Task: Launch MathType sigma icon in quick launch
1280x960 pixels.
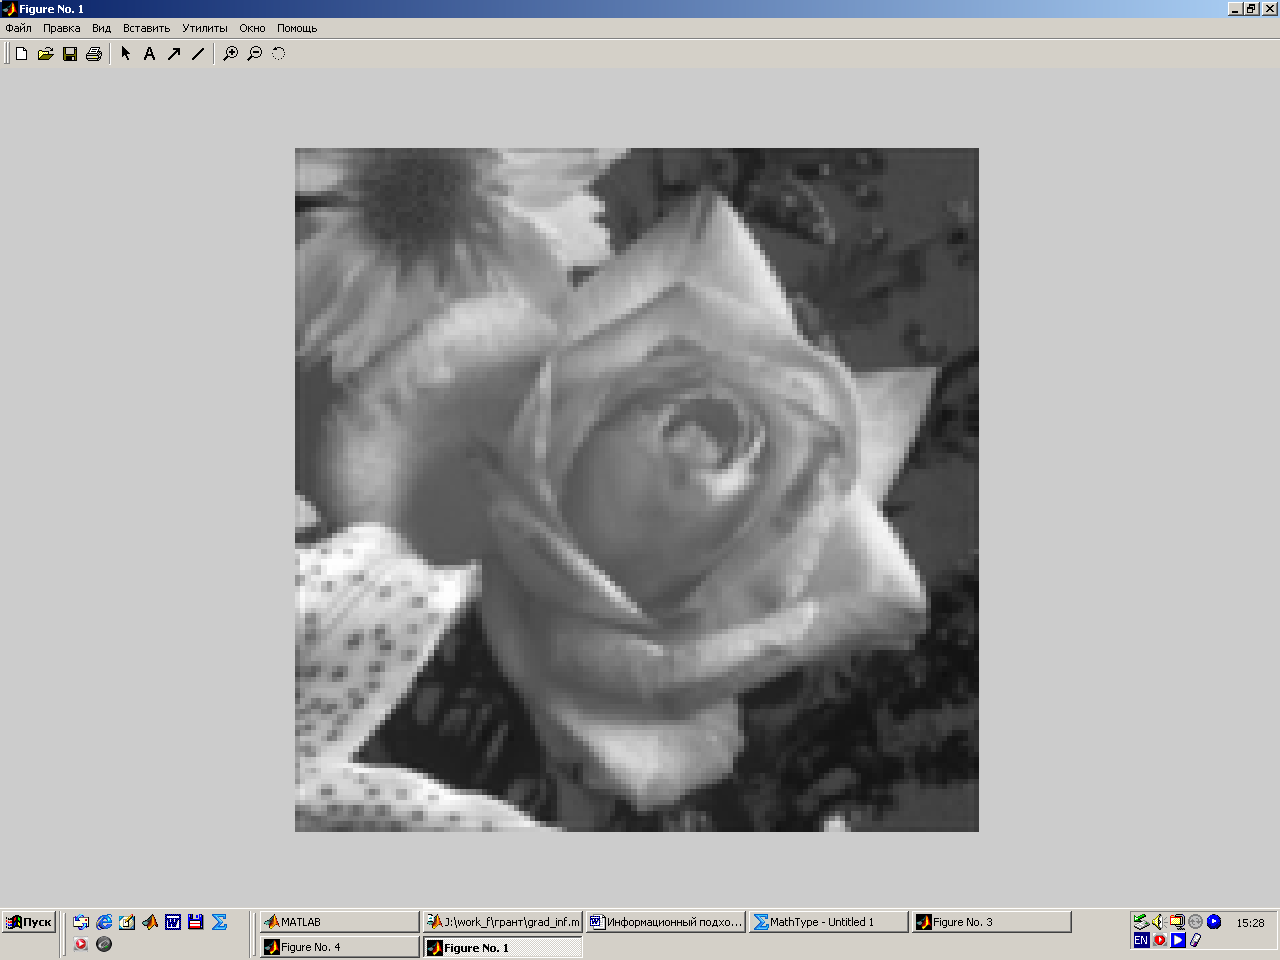Action: [x=219, y=922]
